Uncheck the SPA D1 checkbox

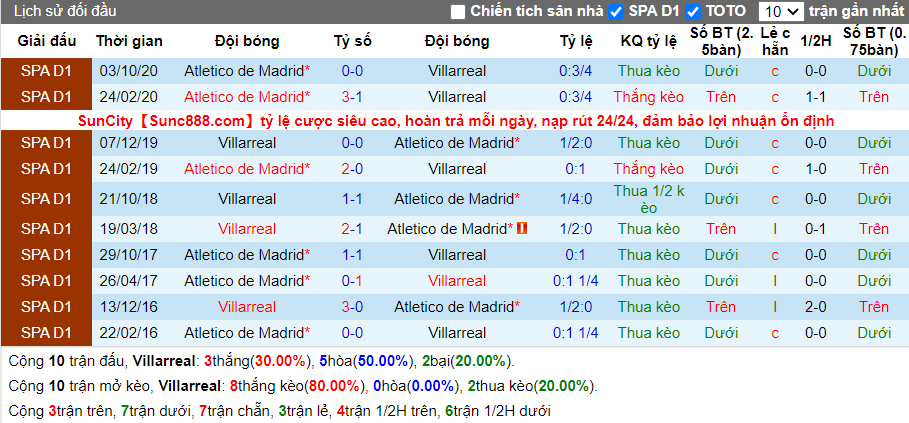pyautogui.click(x=616, y=12)
